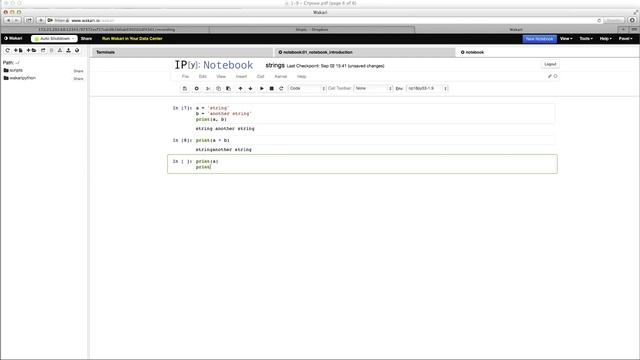This screenshot has height=360, width=640.
Task: Run the current cell with play icon
Action: tap(262, 89)
